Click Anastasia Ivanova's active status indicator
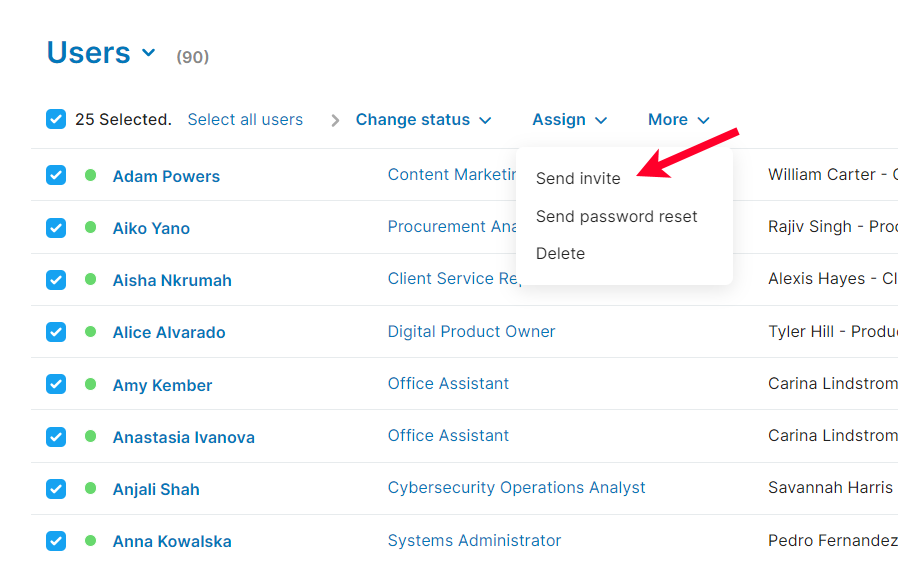The width and height of the screenshot is (898, 562). tap(91, 436)
